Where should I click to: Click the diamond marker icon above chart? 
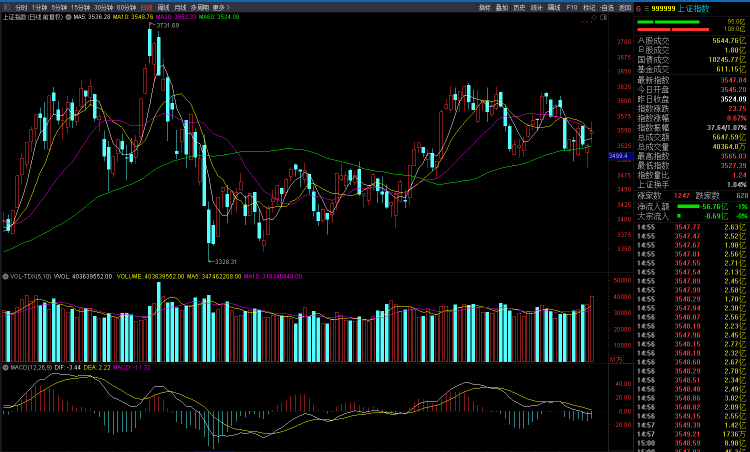[x=595, y=17]
